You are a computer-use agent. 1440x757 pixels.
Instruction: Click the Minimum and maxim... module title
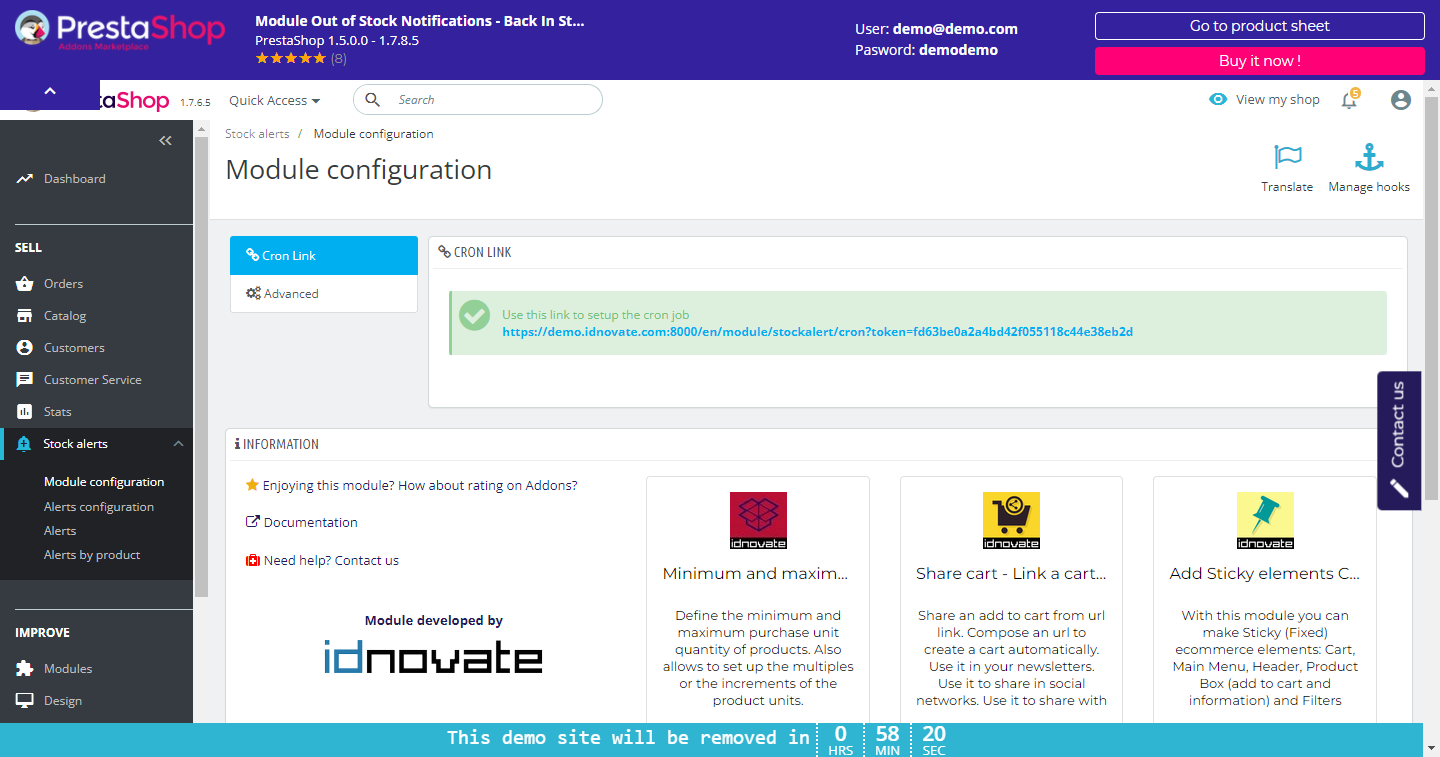[x=755, y=574]
